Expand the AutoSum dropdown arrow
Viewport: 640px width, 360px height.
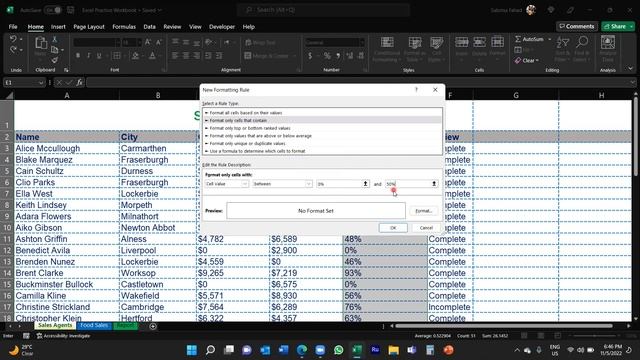coord(549,39)
